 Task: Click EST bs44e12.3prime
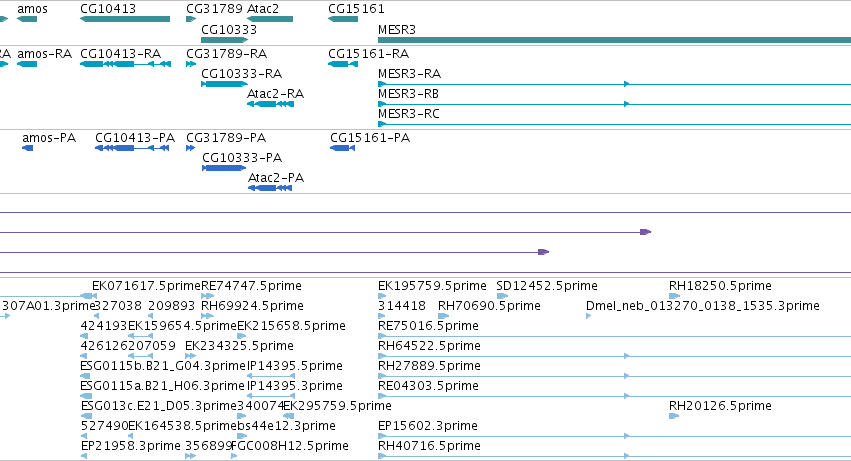click(x=240, y=436)
